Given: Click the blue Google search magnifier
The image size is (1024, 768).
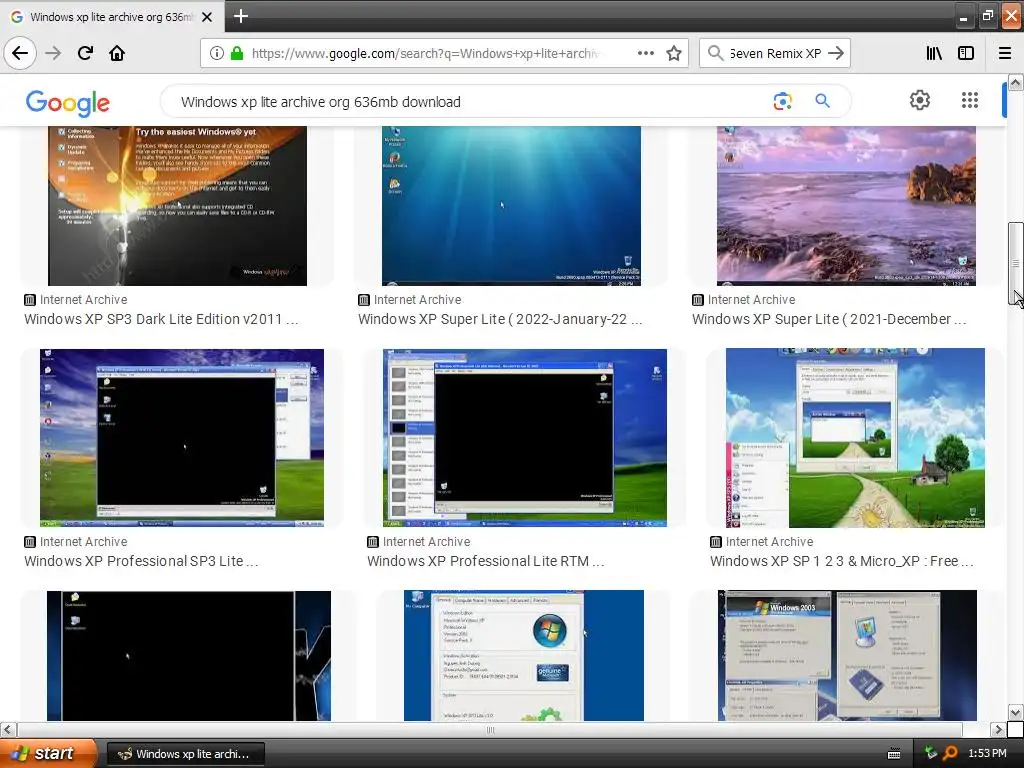Looking at the screenshot, I should tap(822, 101).
